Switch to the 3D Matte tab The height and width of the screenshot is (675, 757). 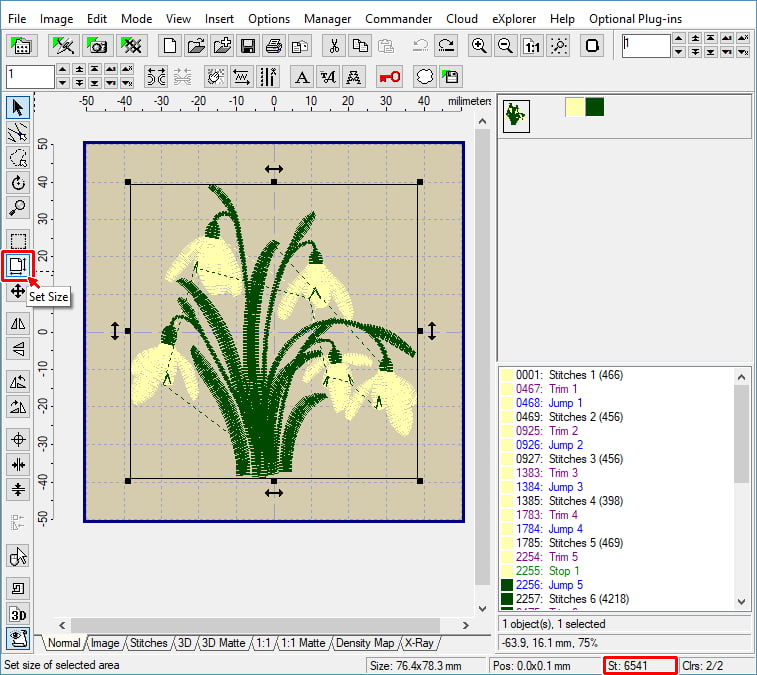click(223, 643)
